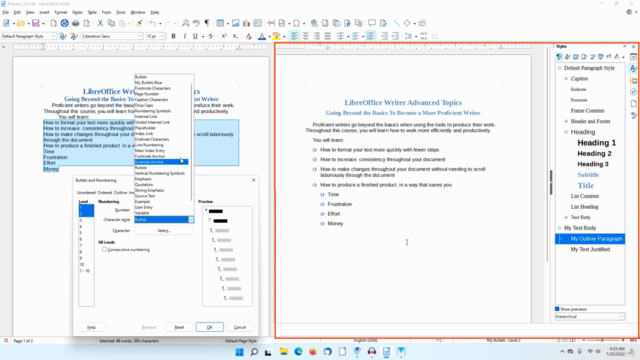Open the font name dropdown
Image resolution: width=640 pixels, height=360 pixels.
(140, 36)
